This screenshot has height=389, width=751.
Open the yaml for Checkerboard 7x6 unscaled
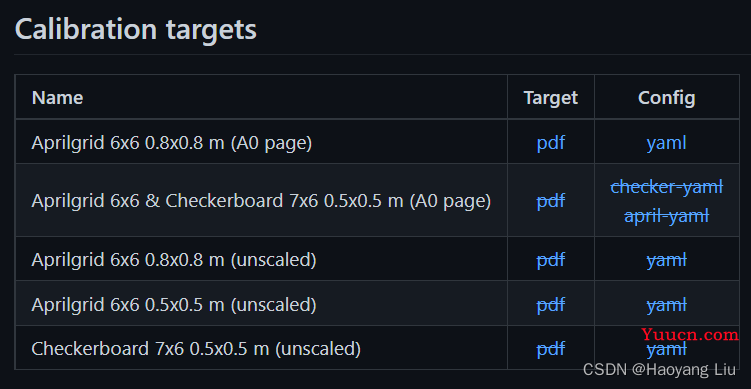666,350
